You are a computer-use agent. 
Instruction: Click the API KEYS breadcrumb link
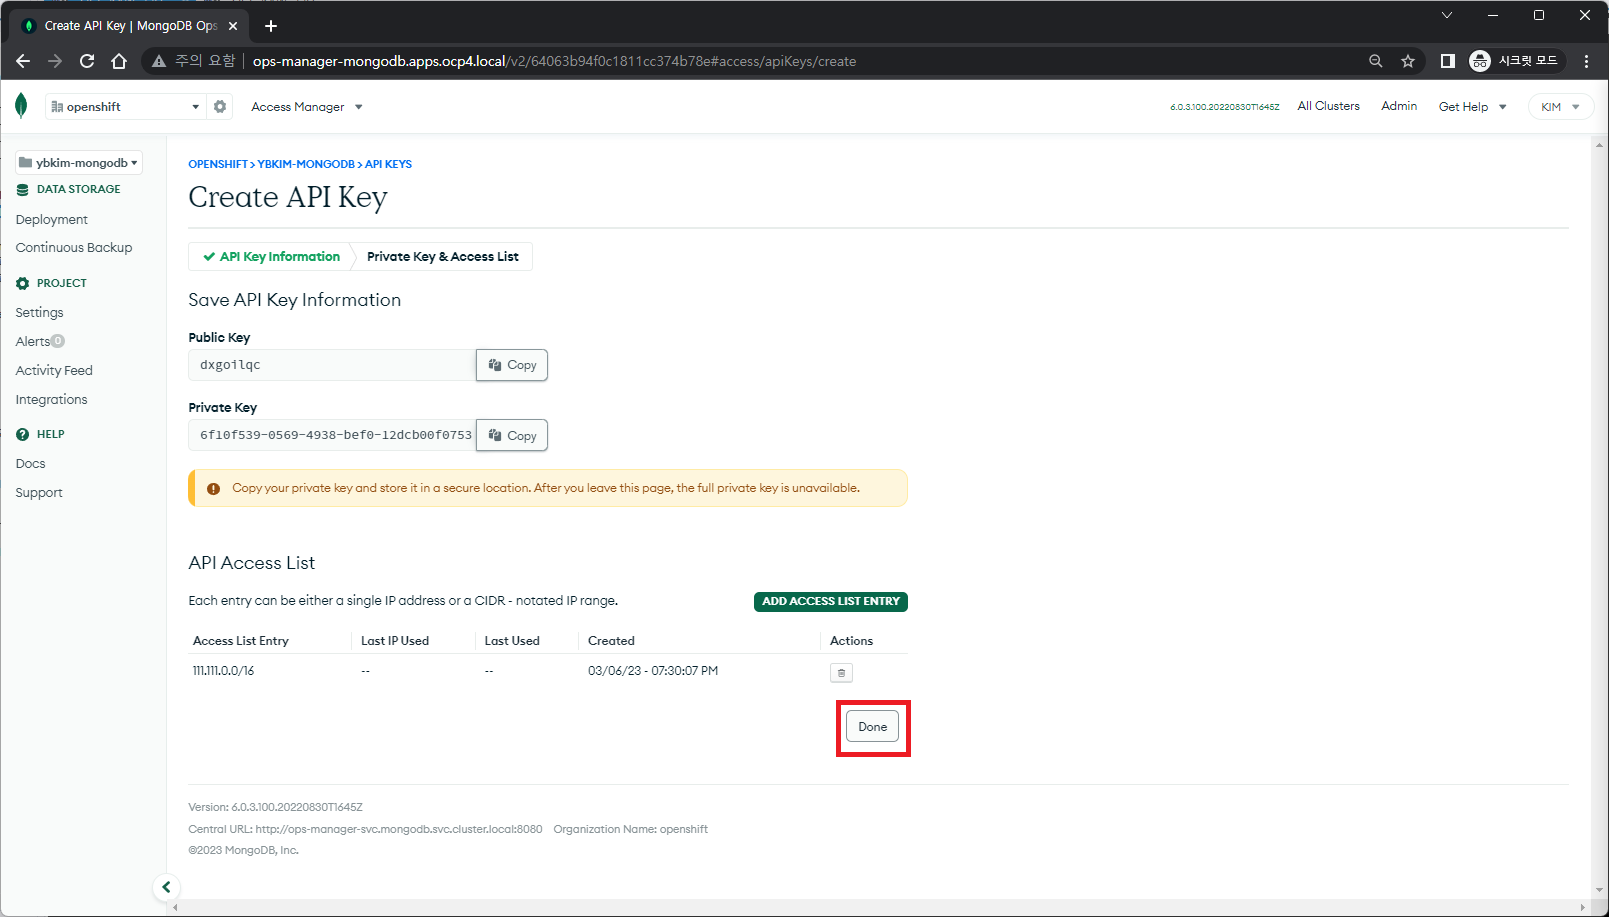pos(388,164)
